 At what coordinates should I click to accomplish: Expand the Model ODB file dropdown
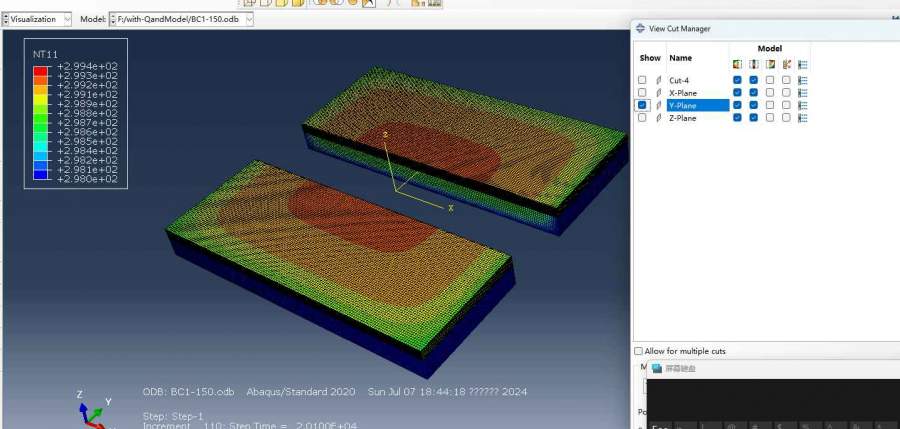(249, 19)
